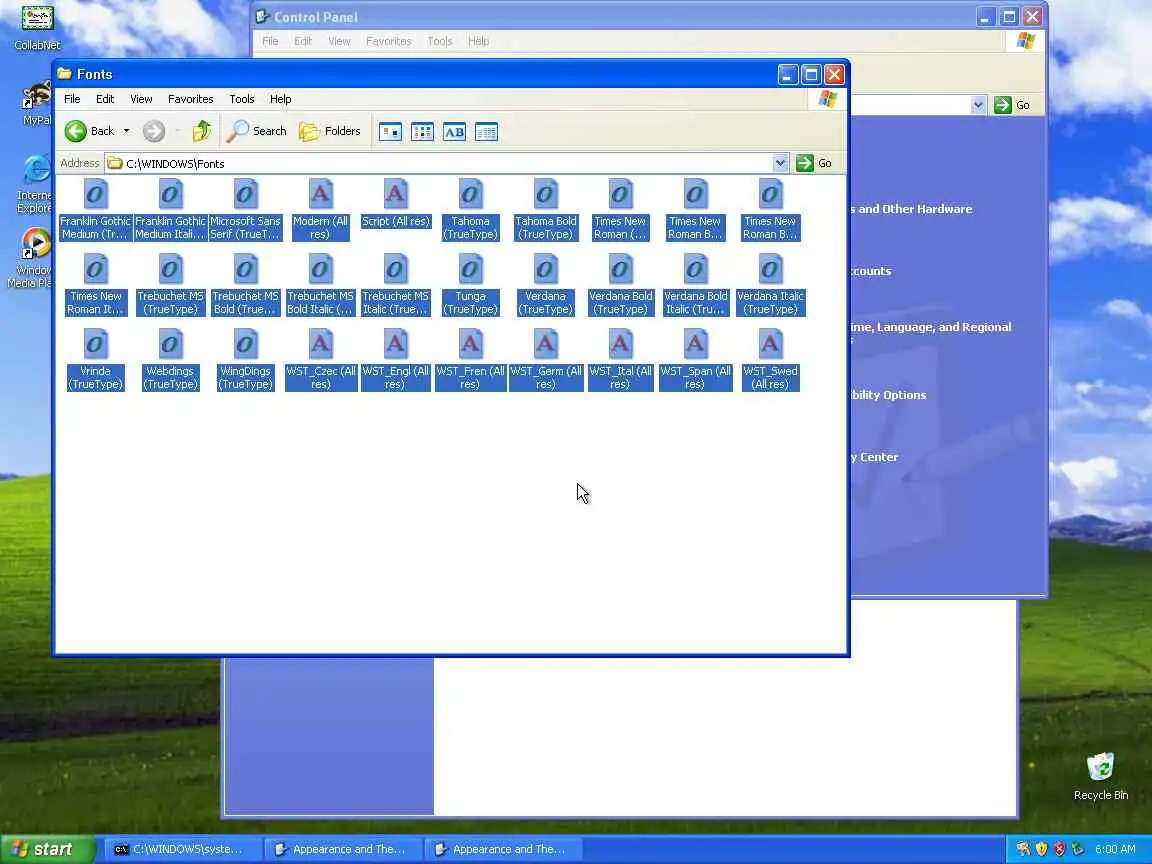This screenshot has width=1152, height=864.
Task: Expand the Fonts address bar dropdown
Action: pos(780,163)
